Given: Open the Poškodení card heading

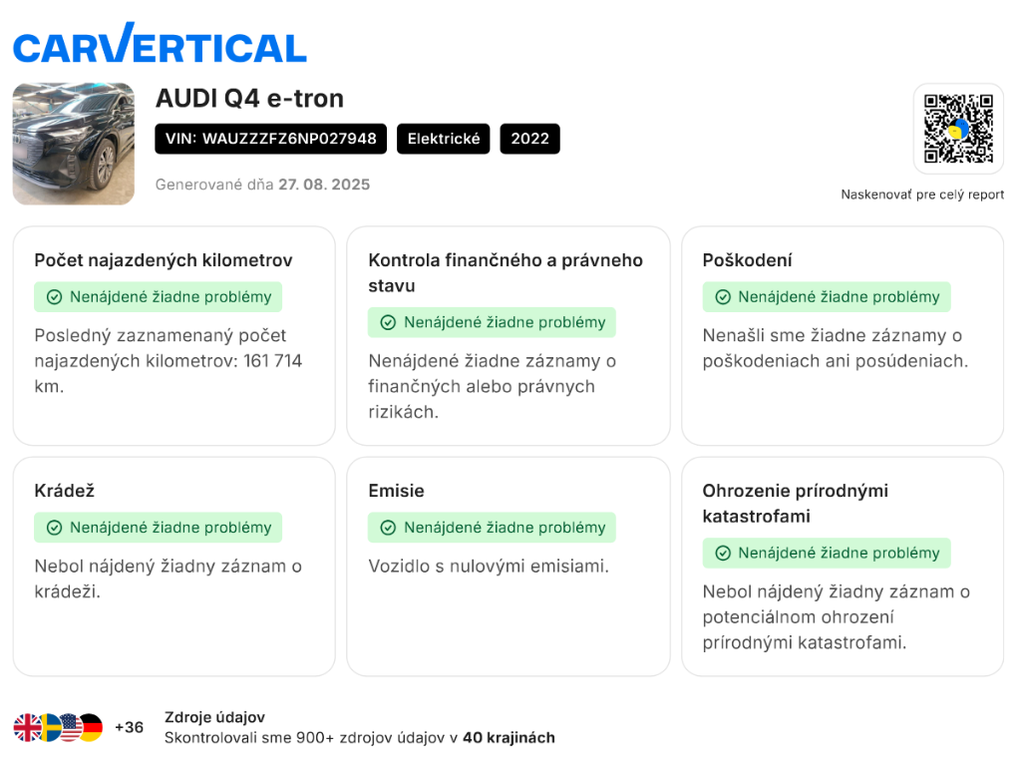Looking at the screenshot, I should [747, 260].
